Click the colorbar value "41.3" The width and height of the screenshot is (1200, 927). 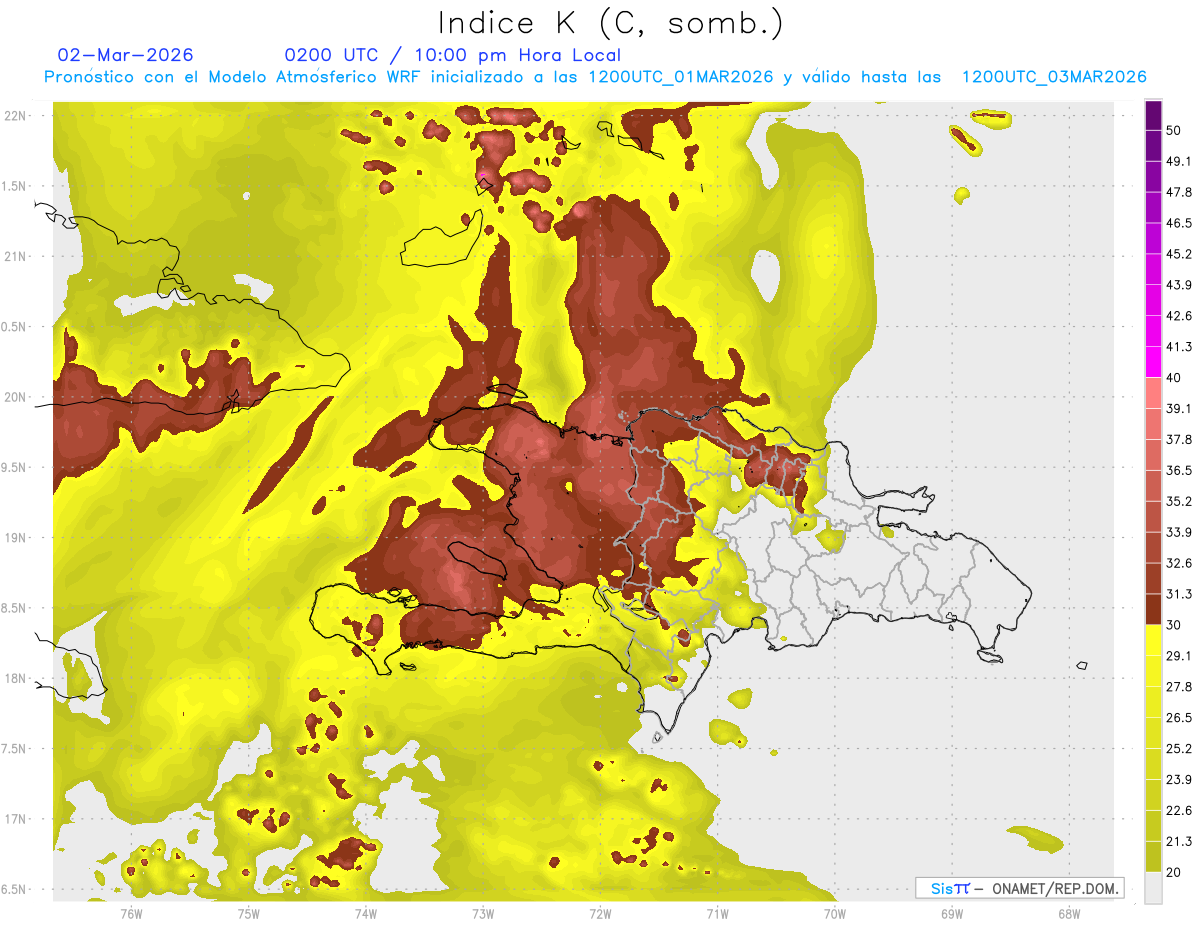[1180, 347]
